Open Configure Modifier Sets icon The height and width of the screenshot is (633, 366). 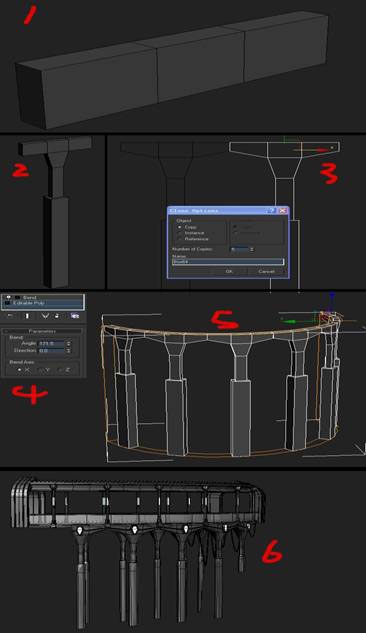pyautogui.click(x=75, y=316)
